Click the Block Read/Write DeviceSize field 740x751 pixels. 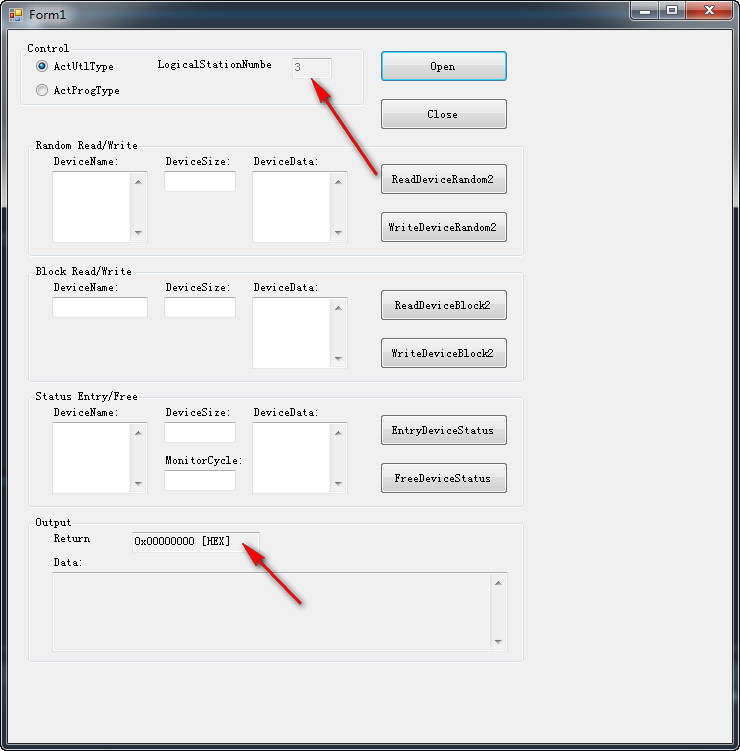coord(200,307)
